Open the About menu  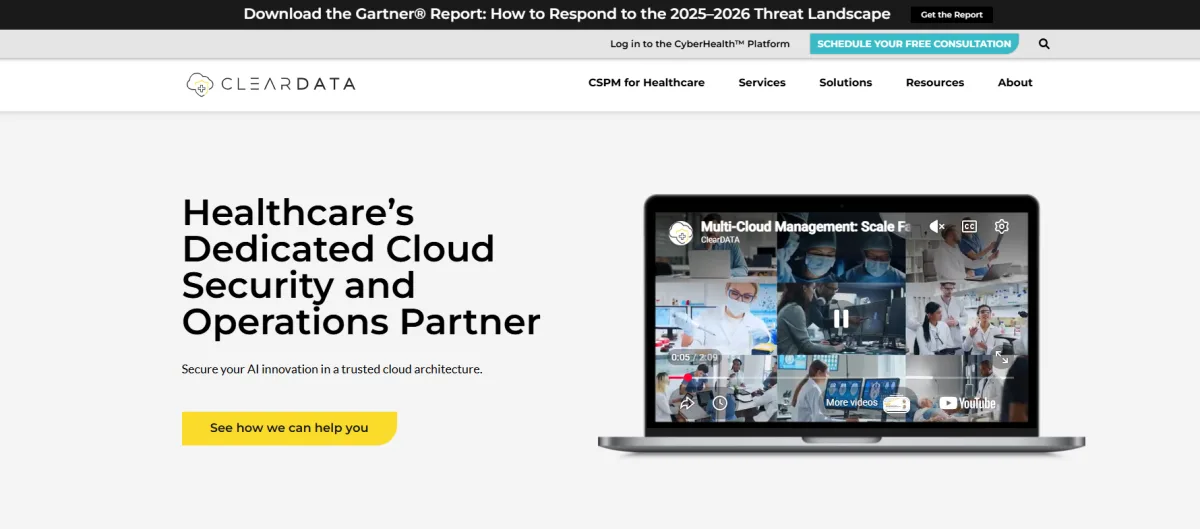tap(1015, 83)
